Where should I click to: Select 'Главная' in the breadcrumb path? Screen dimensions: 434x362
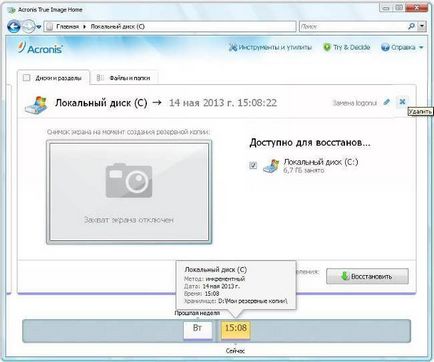pyautogui.click(x=67, y=27)
